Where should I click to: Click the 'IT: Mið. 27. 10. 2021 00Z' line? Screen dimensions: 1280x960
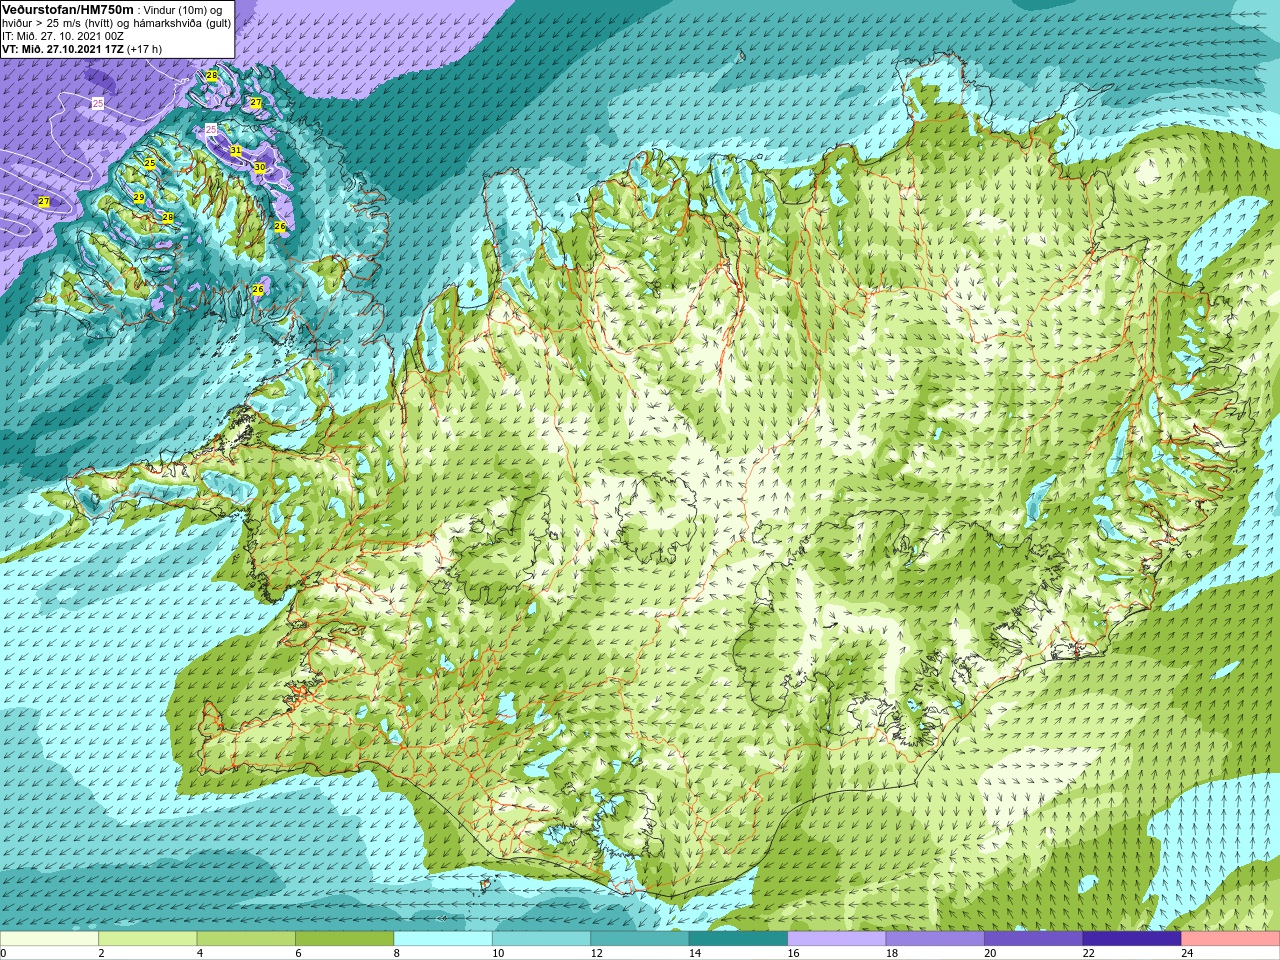coord(63,36)
